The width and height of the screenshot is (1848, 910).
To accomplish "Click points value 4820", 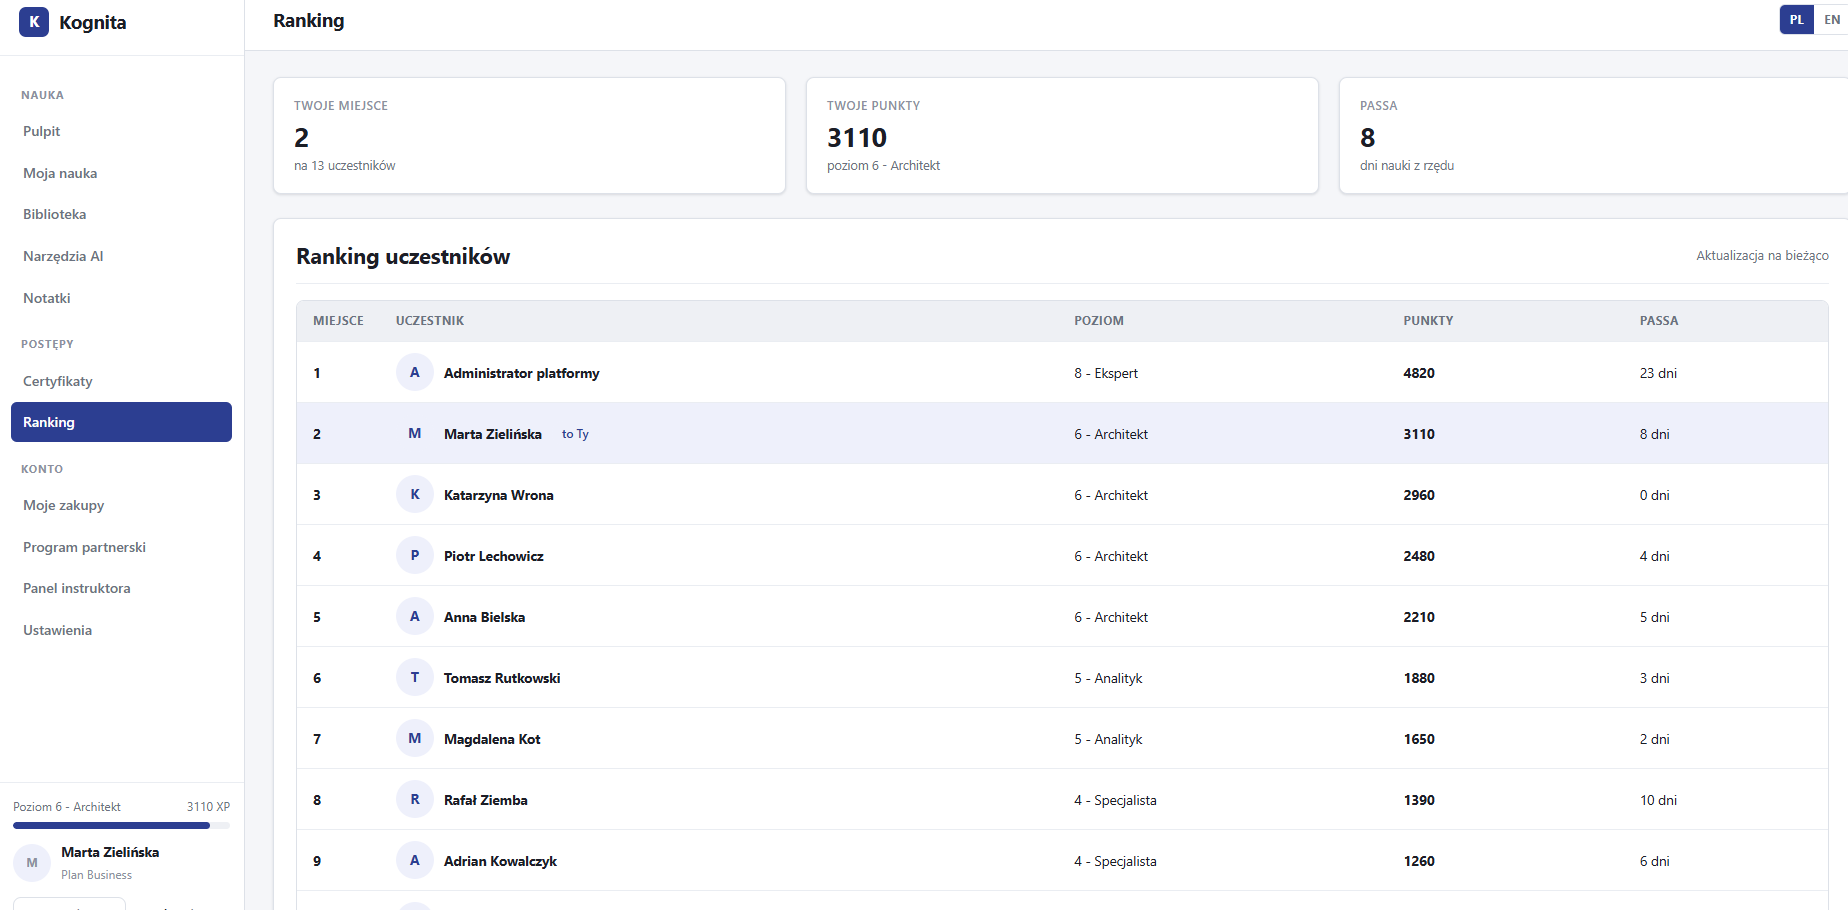I will (x=1419, y=373).
